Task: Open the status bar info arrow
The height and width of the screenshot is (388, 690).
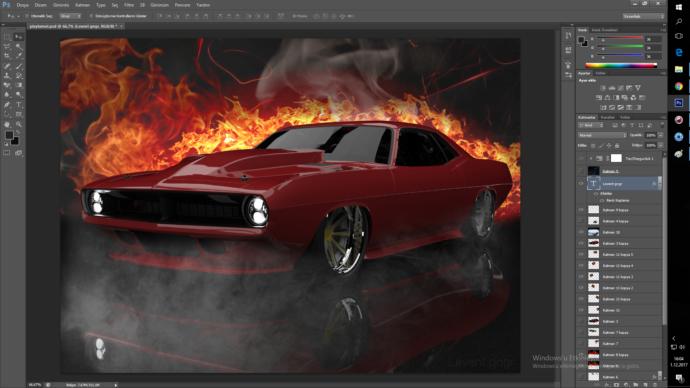Action: tap(116, 385)
